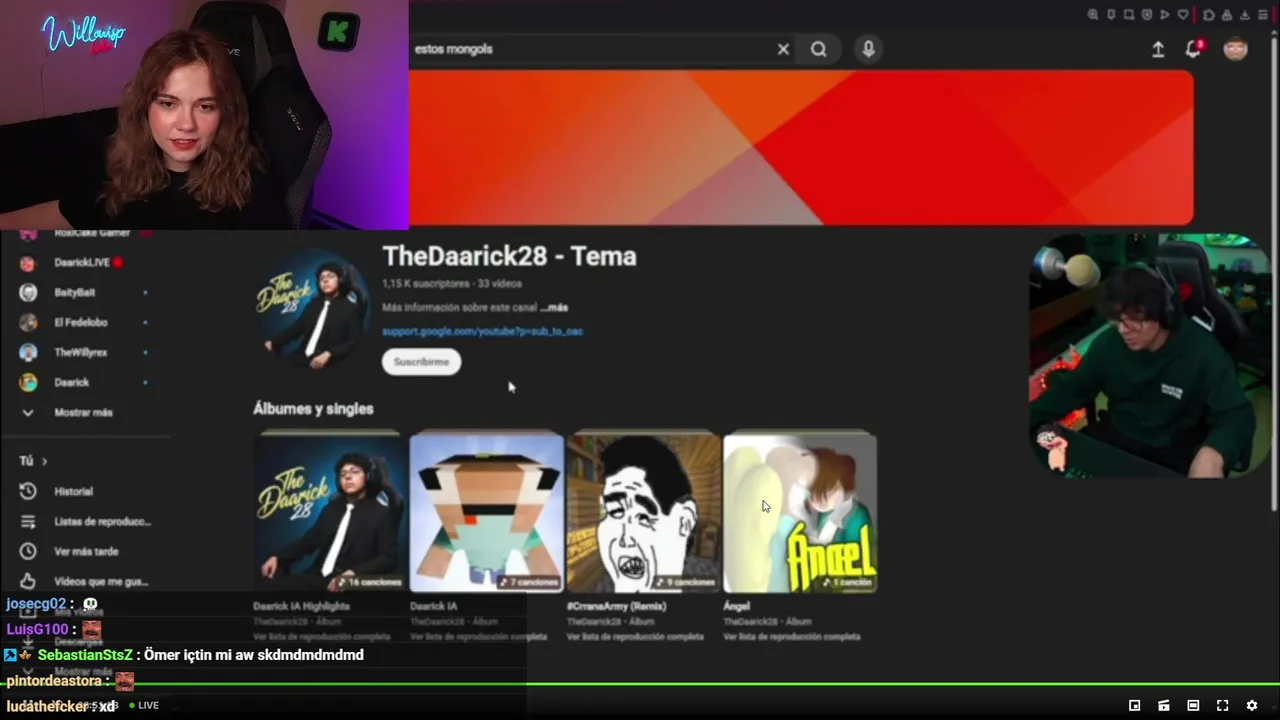Screen dimensions: 1280x720
Task: Click chat user LuisG100 name
Action: coord(37,629)
